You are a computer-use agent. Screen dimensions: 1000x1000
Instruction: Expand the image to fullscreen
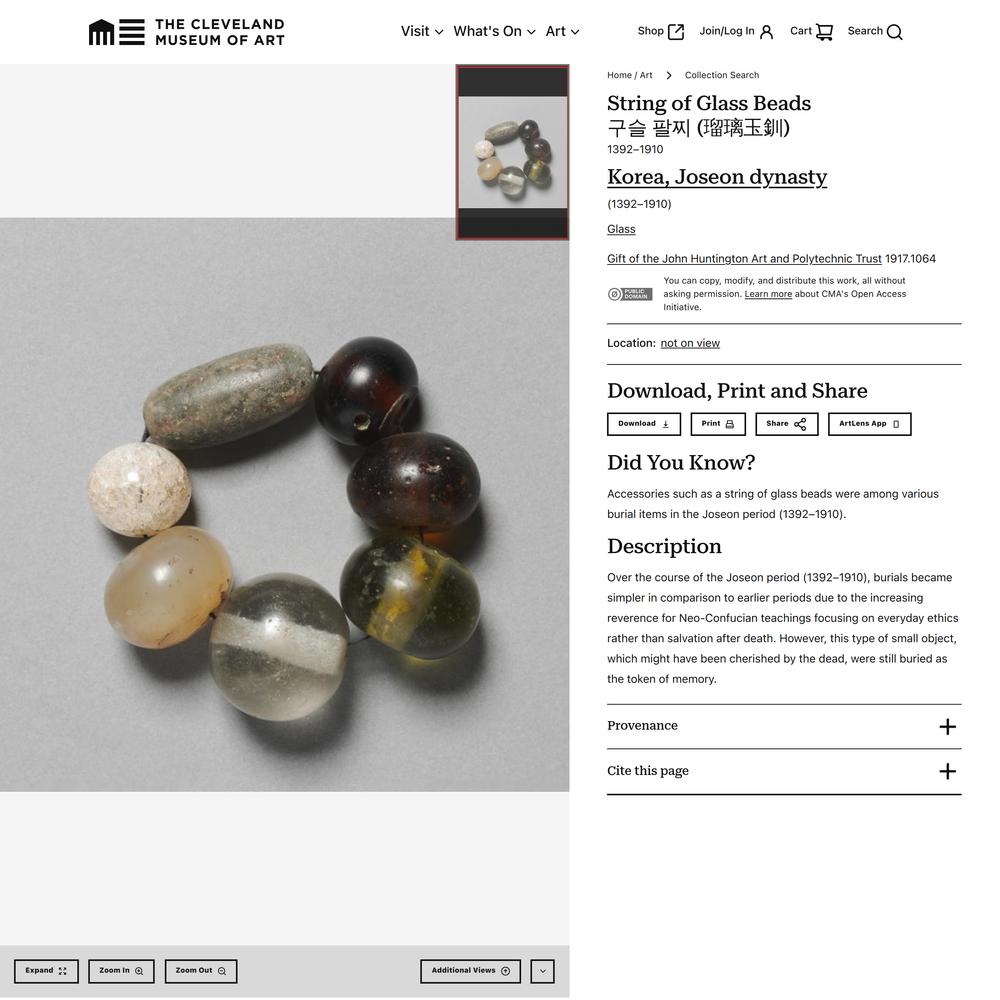(47, 971)
